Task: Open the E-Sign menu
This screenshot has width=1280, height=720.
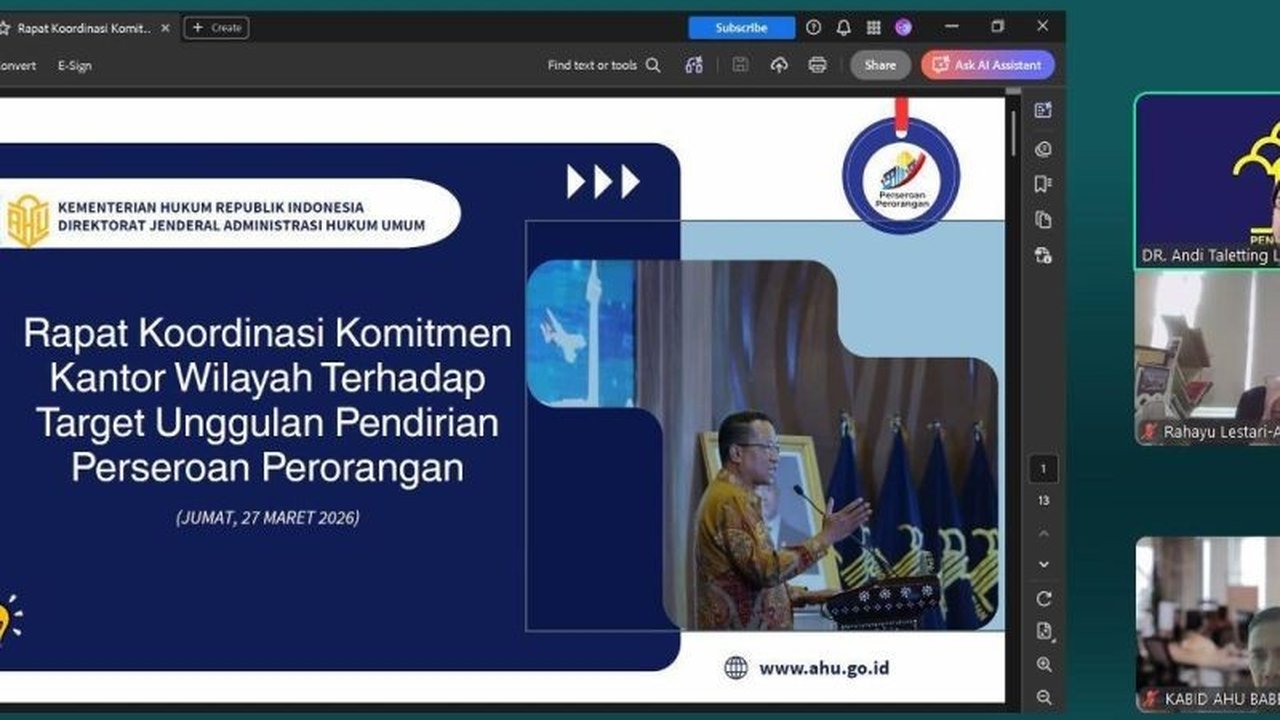Action: (x=74, y=65)
